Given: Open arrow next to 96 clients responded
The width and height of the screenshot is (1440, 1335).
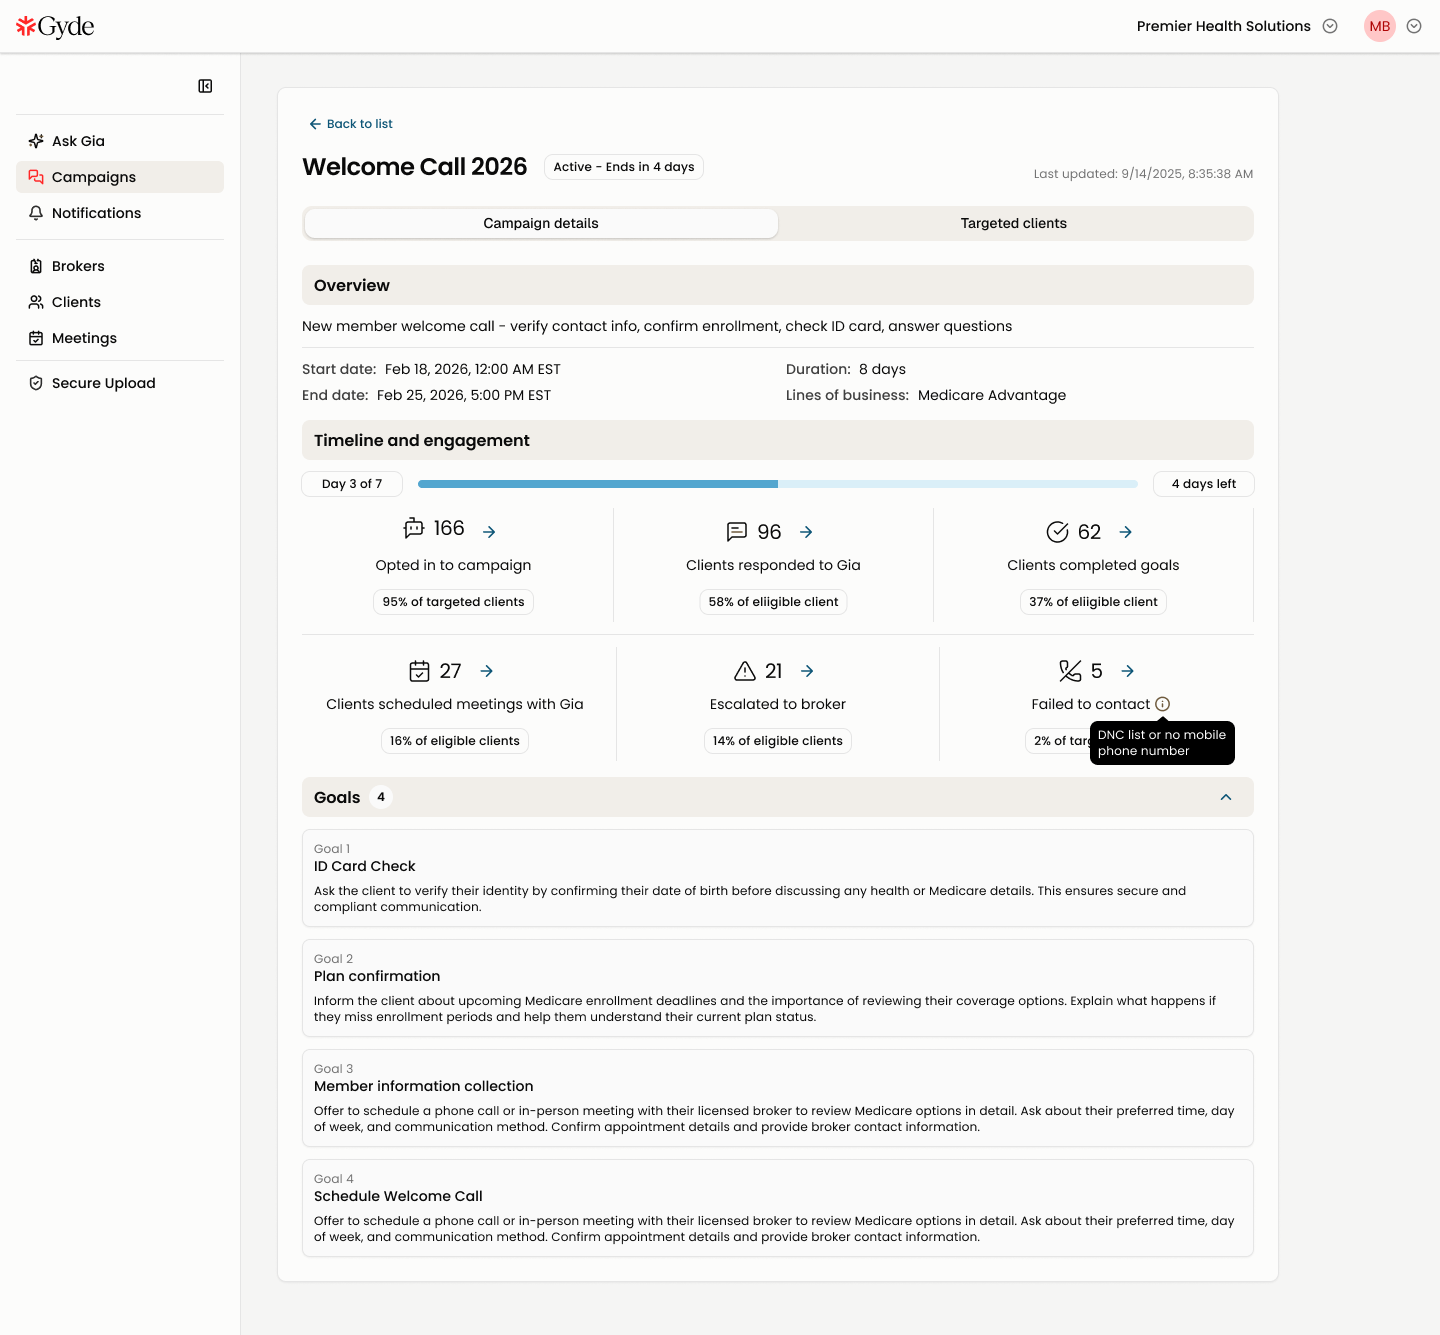Looking at the screenshot, I should (806, 532).
